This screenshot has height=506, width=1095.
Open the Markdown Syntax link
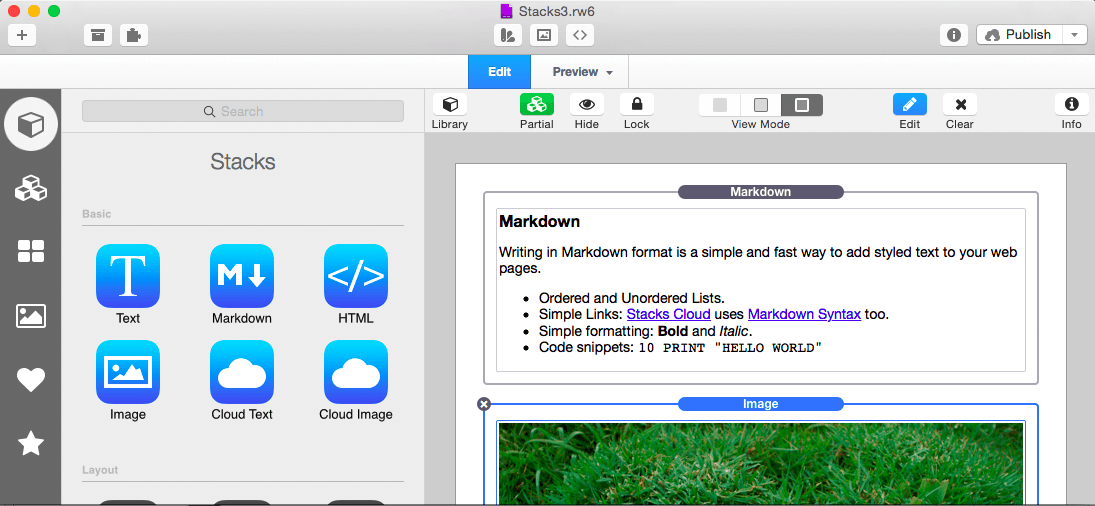tap(804, 314)
